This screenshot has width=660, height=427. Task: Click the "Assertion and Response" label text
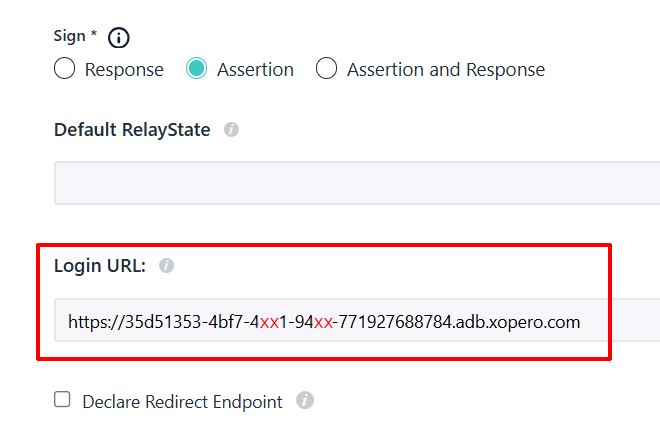445,70
